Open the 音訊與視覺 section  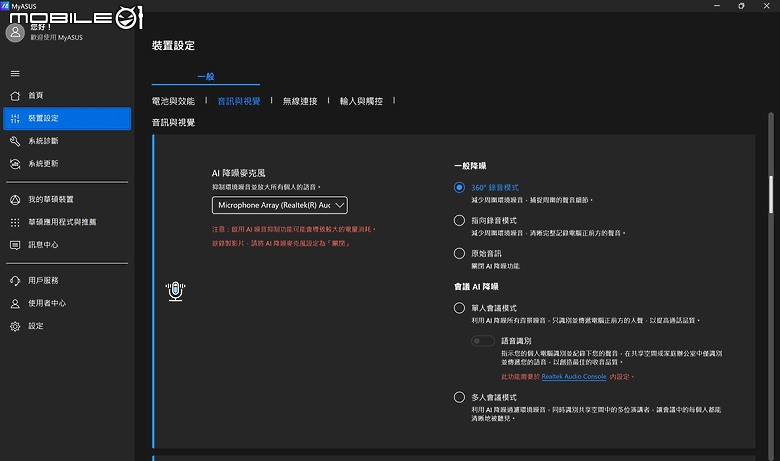(239, 101)
